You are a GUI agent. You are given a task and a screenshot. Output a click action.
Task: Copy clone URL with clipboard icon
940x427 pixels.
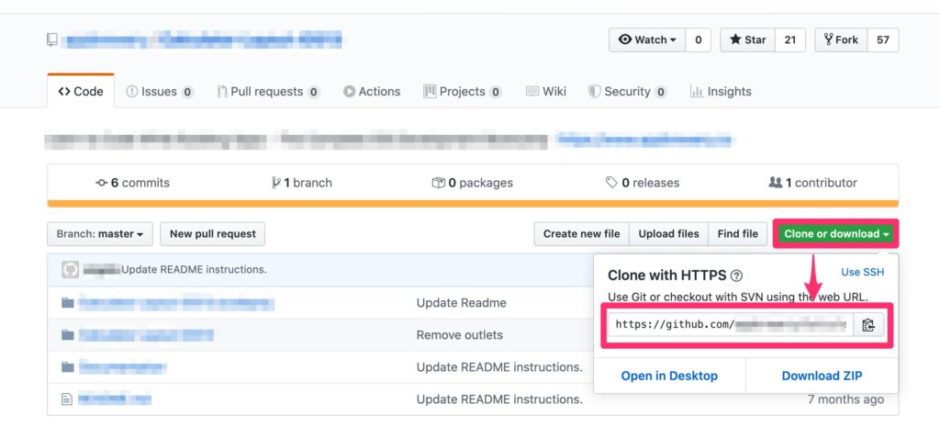pyautogui.click(x=868, y=324)
